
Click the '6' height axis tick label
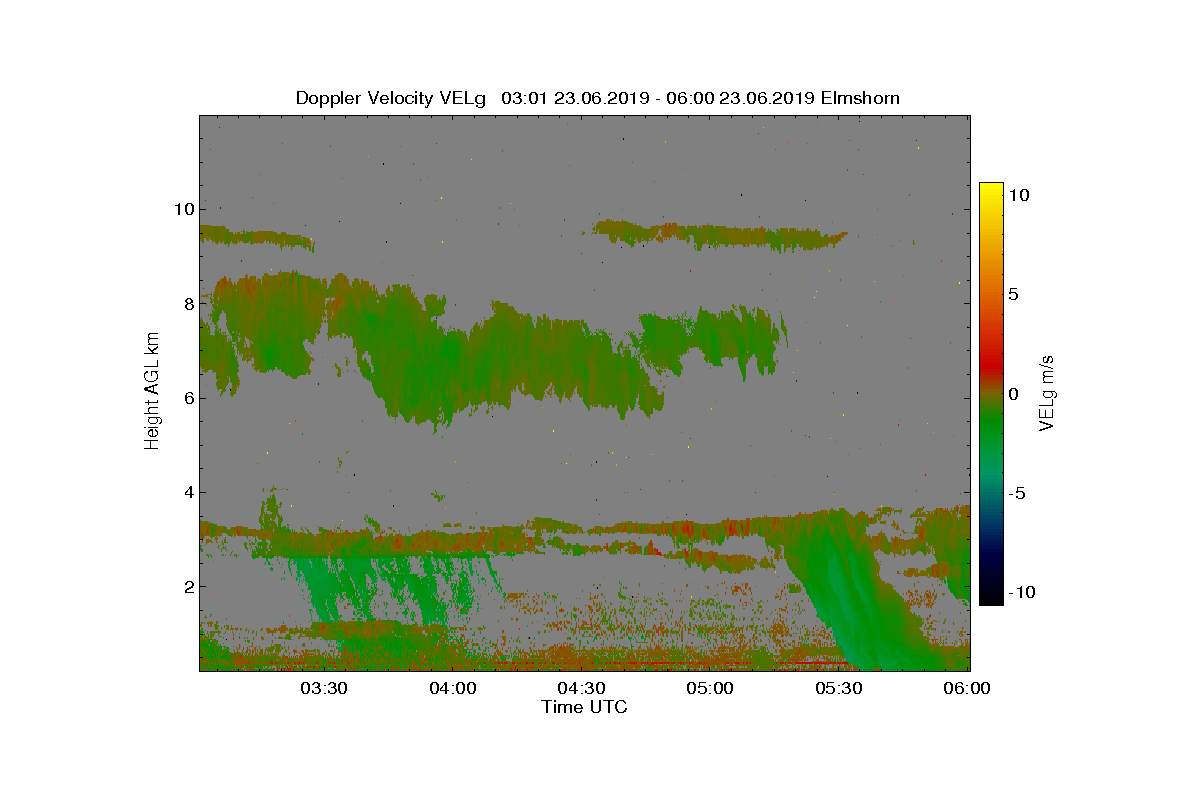(x=188, y=397)
